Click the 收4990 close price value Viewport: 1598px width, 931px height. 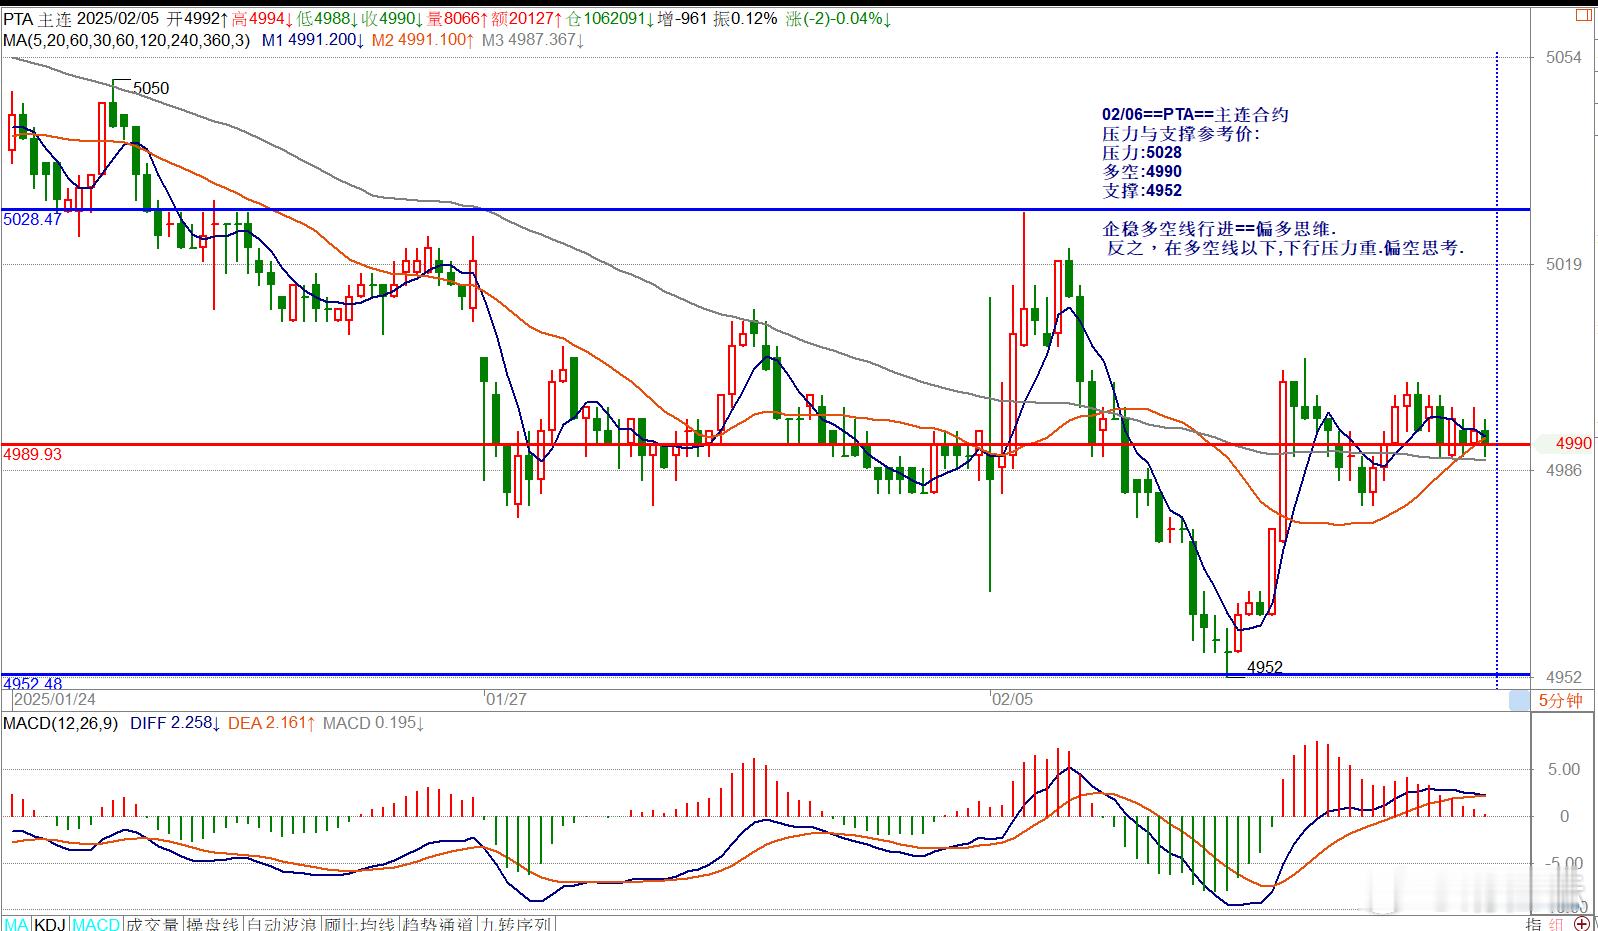[x=390, y=18]
